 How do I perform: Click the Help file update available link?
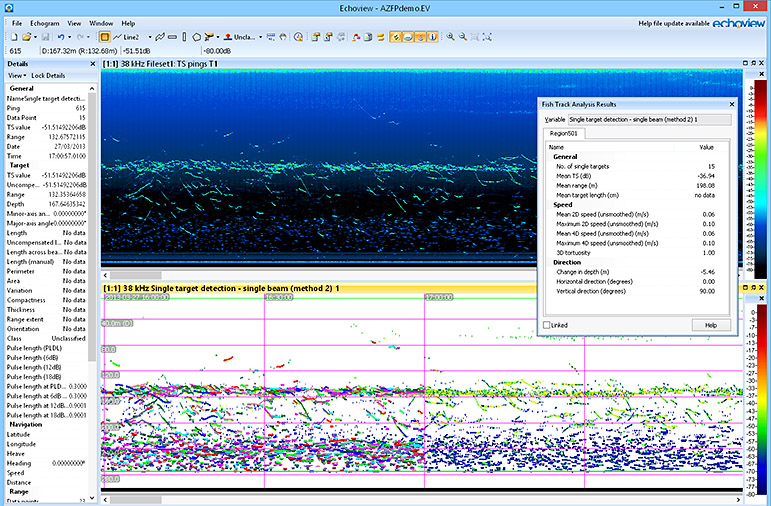[x=674, y=23]
